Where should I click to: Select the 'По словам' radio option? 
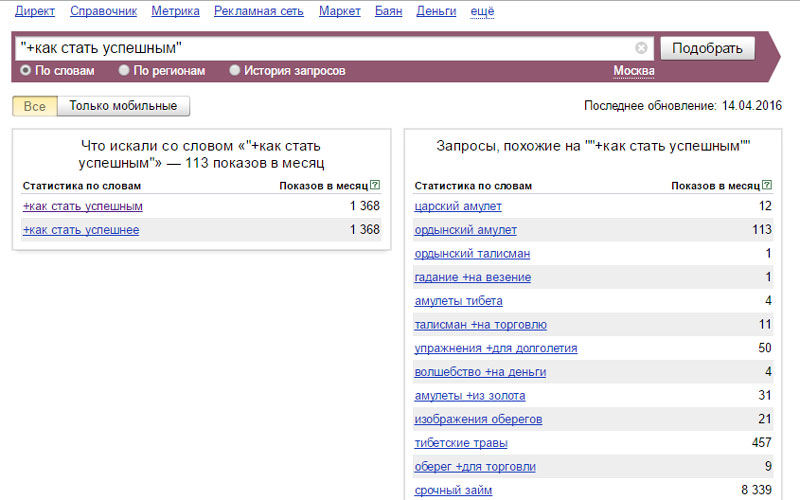pyautogui.click(x=26, y=71)
